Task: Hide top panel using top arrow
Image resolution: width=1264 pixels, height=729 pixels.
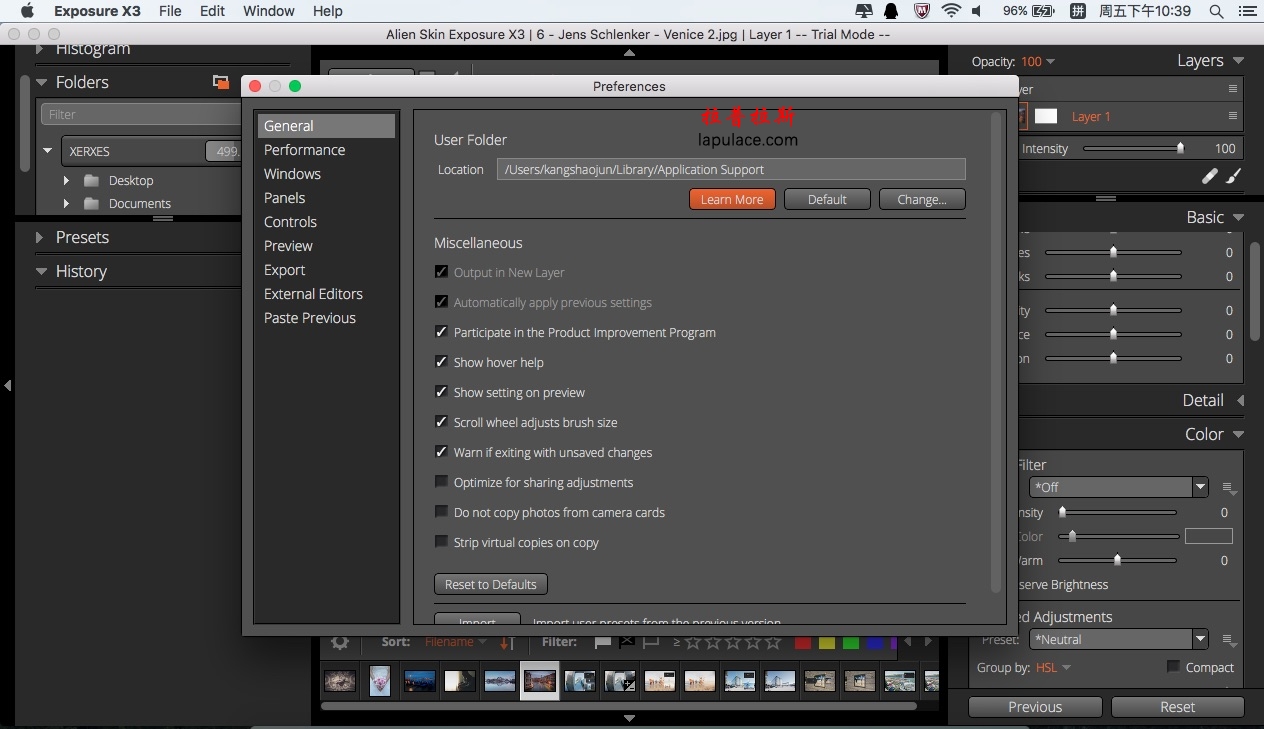Action: point(629,52)
